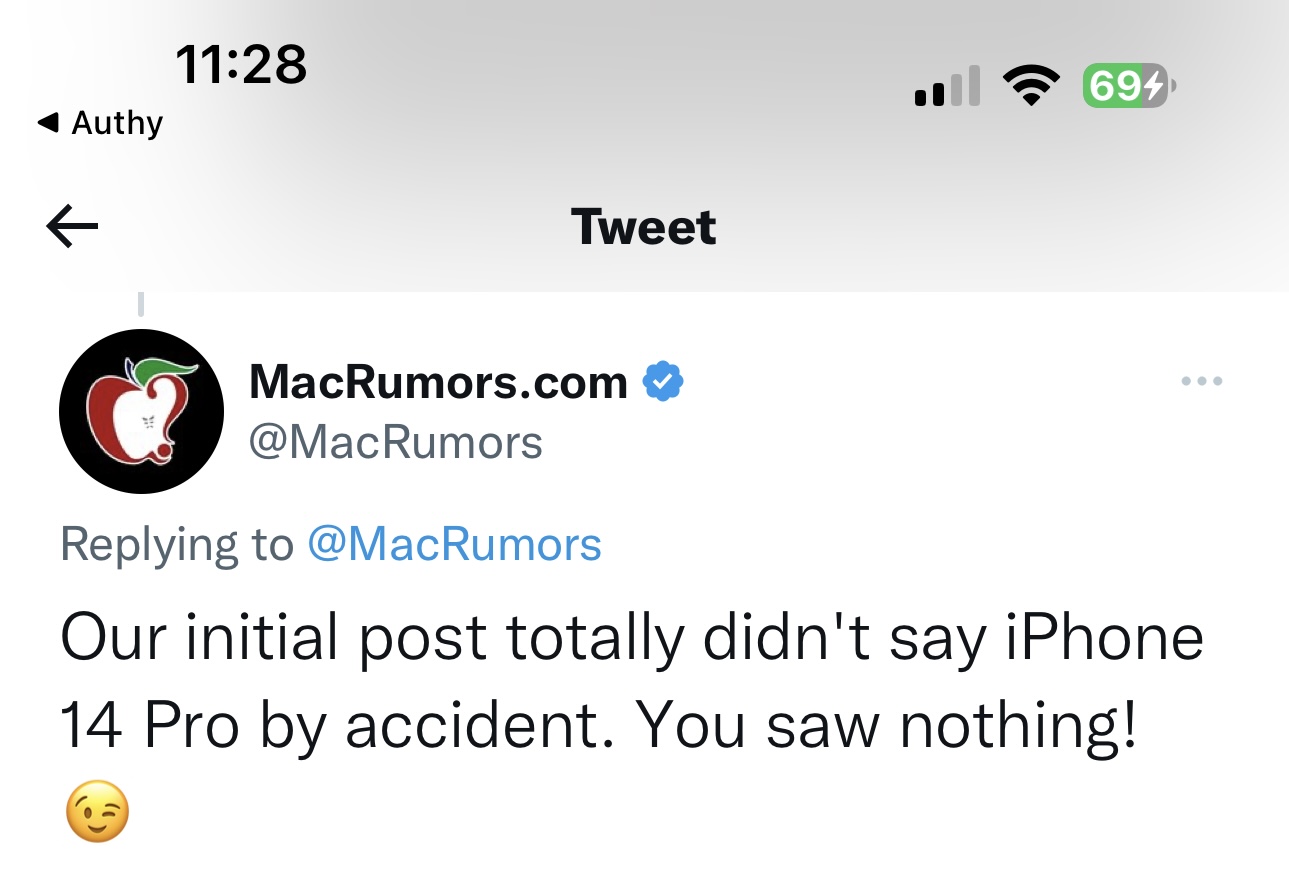Return to Authy via its label
This screenshot has width=1289, height=875.
(x=117, y=123)
